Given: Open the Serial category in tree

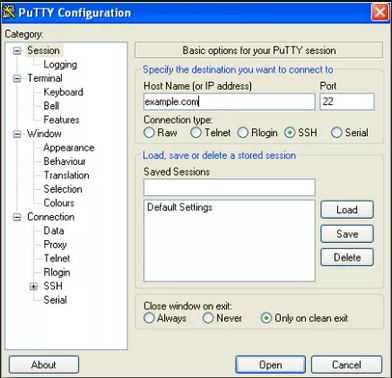Looking at the screenshot, I should coord(55,300).
